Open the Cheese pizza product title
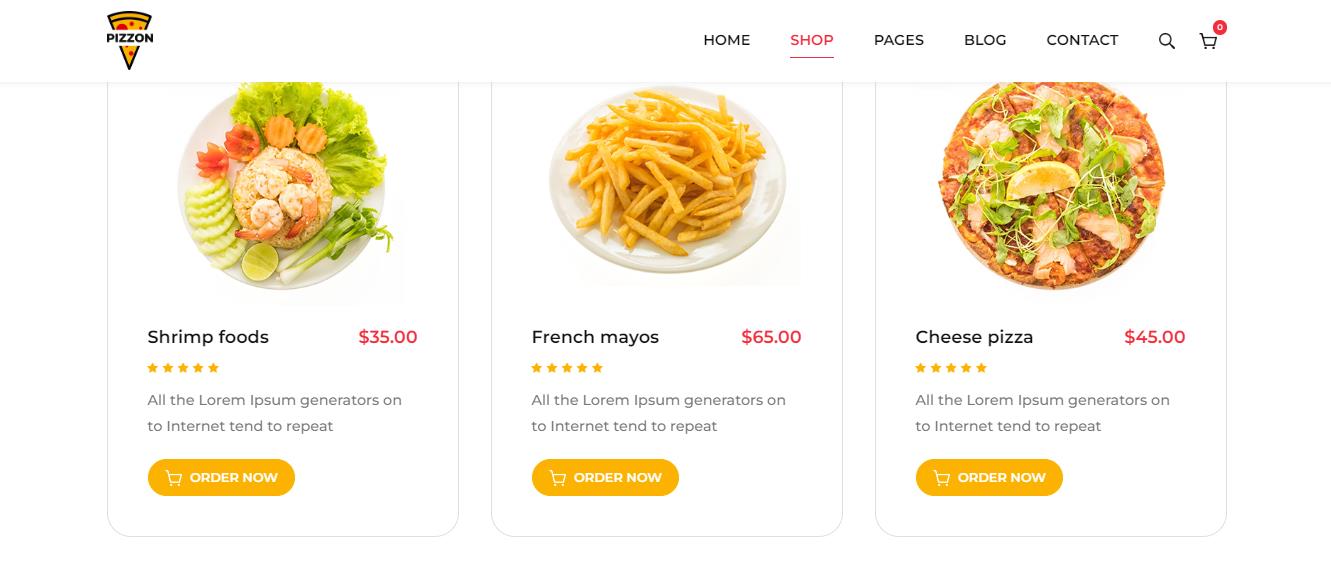The width and height of the screenshot is (1331, 585). coord(974,337)
